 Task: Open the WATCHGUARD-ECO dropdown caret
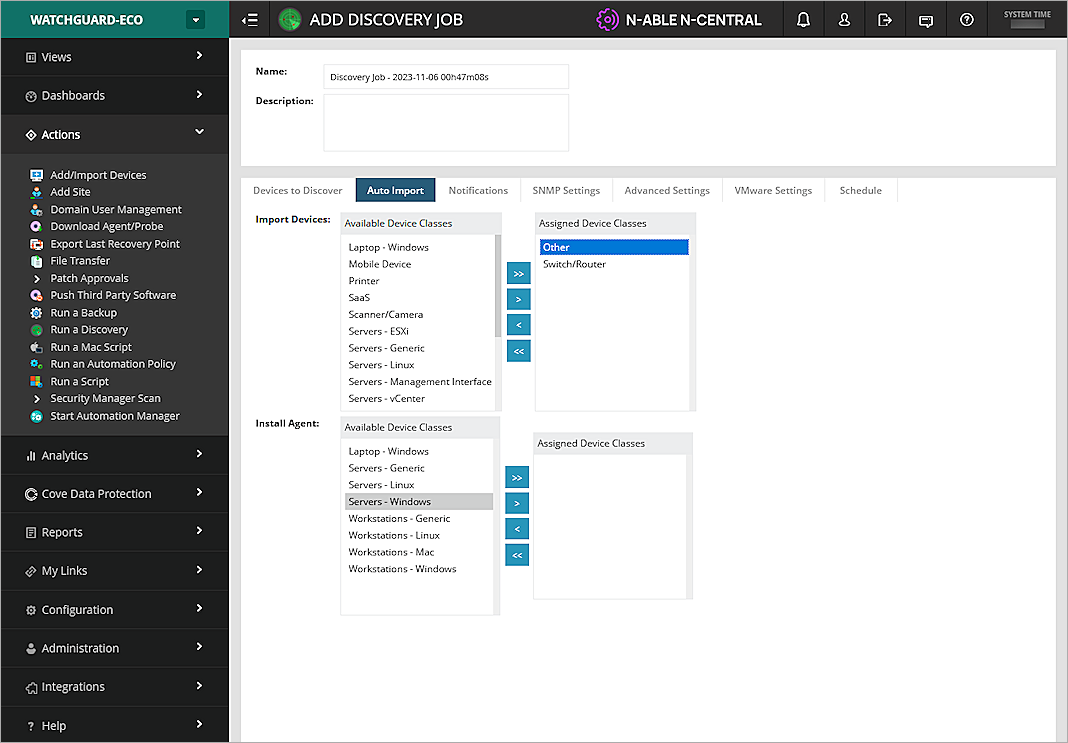196,19
